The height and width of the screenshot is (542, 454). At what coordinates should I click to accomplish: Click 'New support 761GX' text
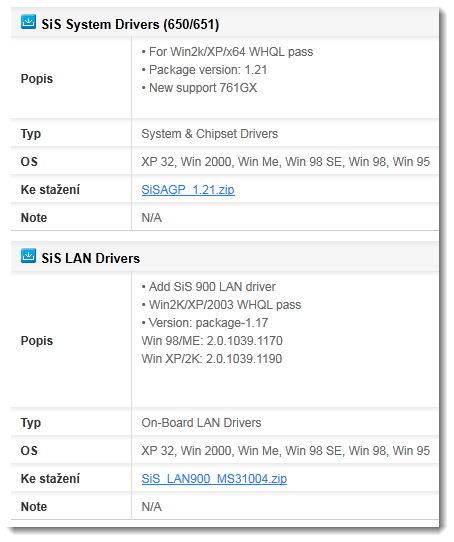[199, 88]
